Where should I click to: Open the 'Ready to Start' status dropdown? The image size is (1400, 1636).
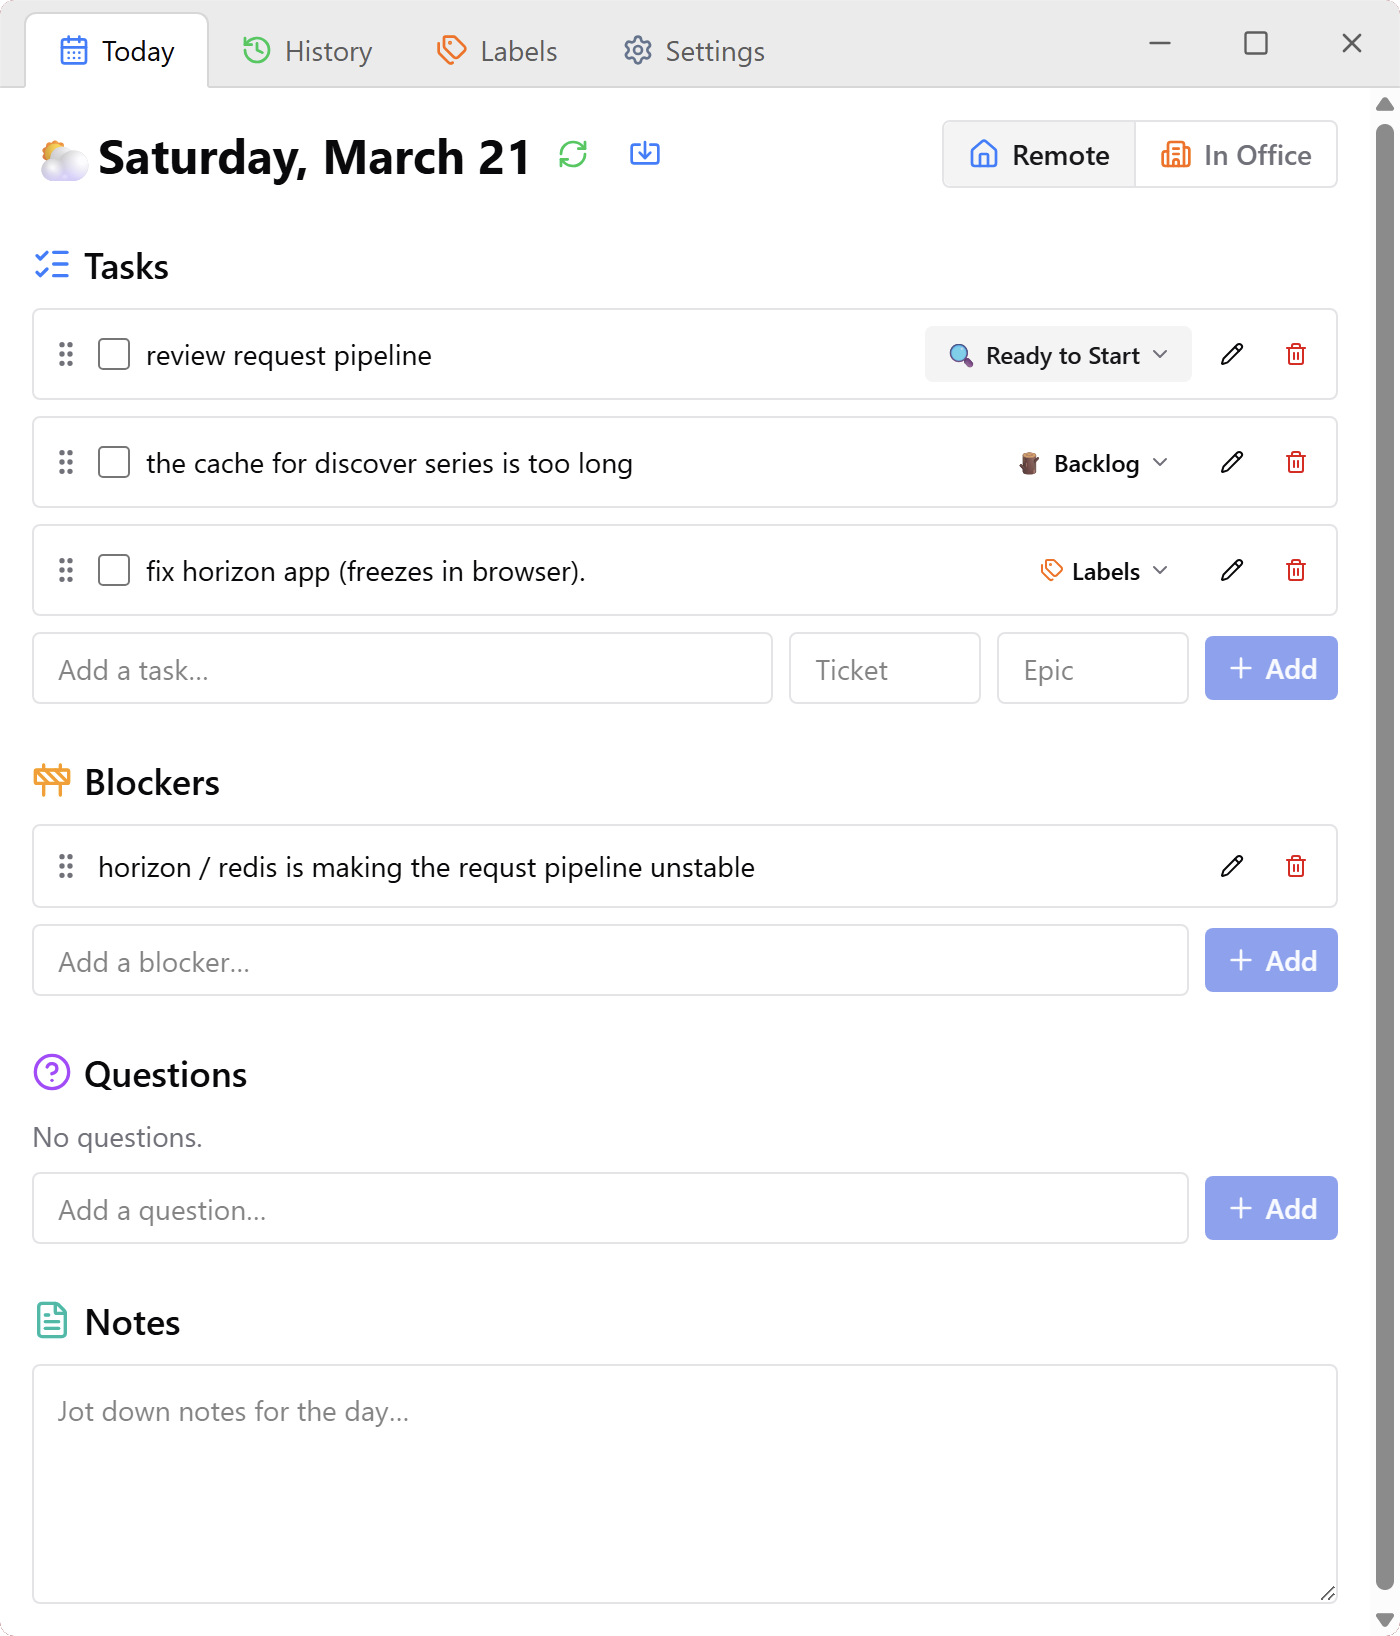[x=1058, y=355]
